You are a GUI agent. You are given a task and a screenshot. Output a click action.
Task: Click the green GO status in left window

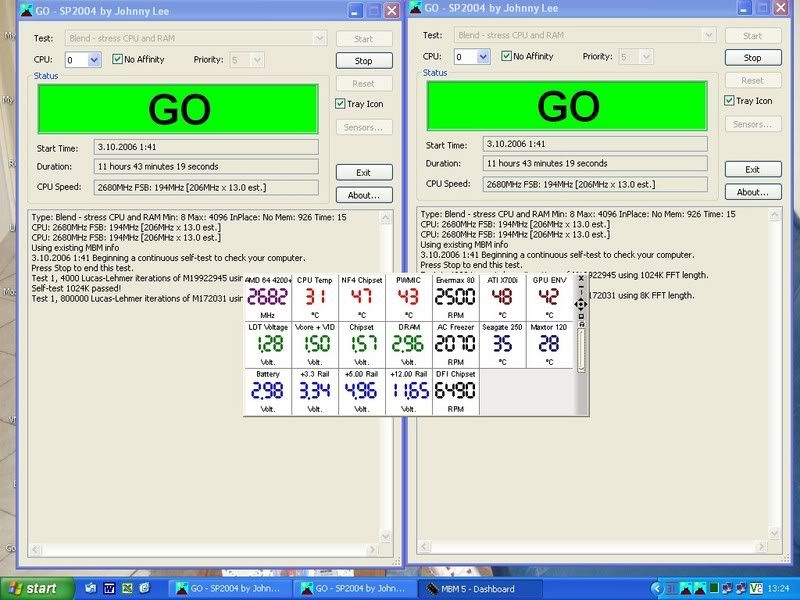coord(178,109)
